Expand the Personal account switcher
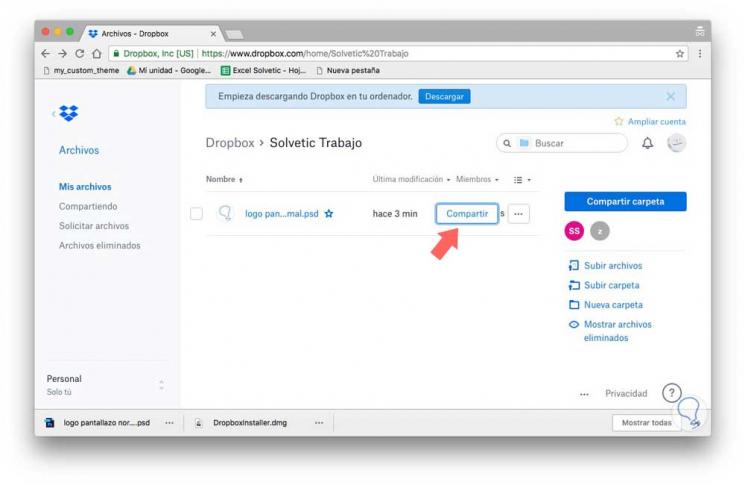Viewport: 745px width, 485px height. pos(162,385)
